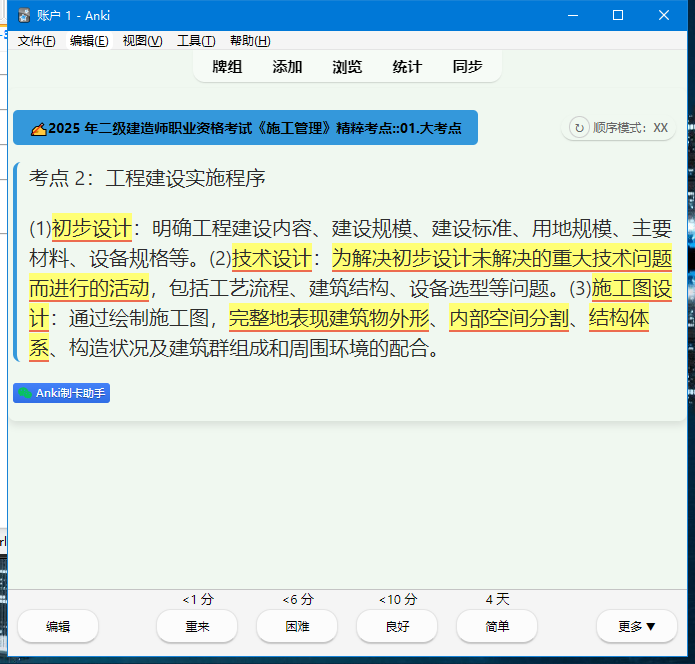The width and height of the screenshot is (695, 664).
Task: Toggle 顺序模式 order mode
Action: (618, 128)
